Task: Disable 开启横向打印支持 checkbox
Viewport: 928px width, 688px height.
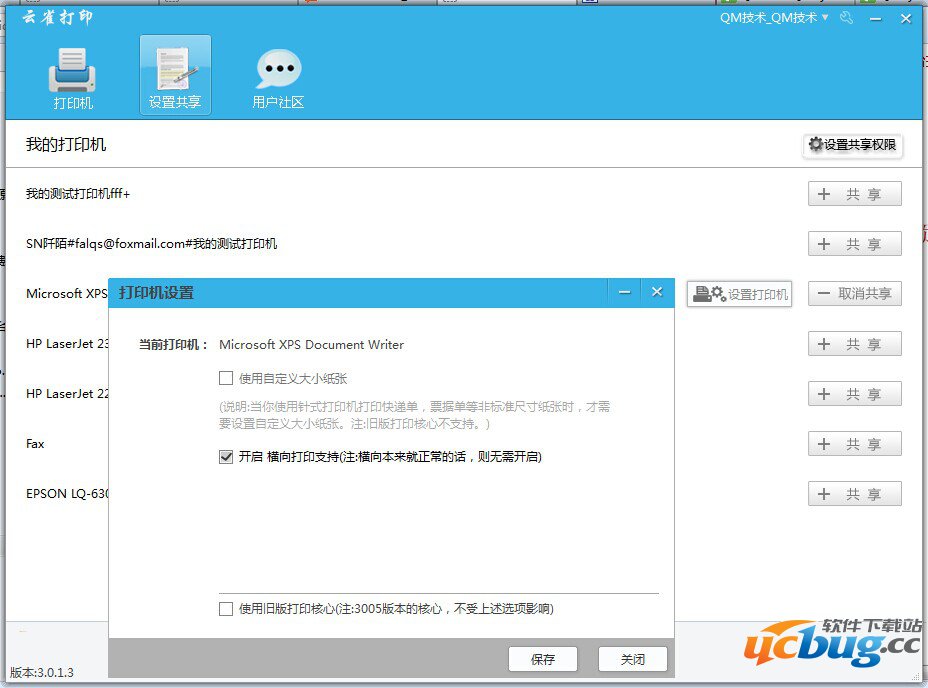Action: click(226, 456)
